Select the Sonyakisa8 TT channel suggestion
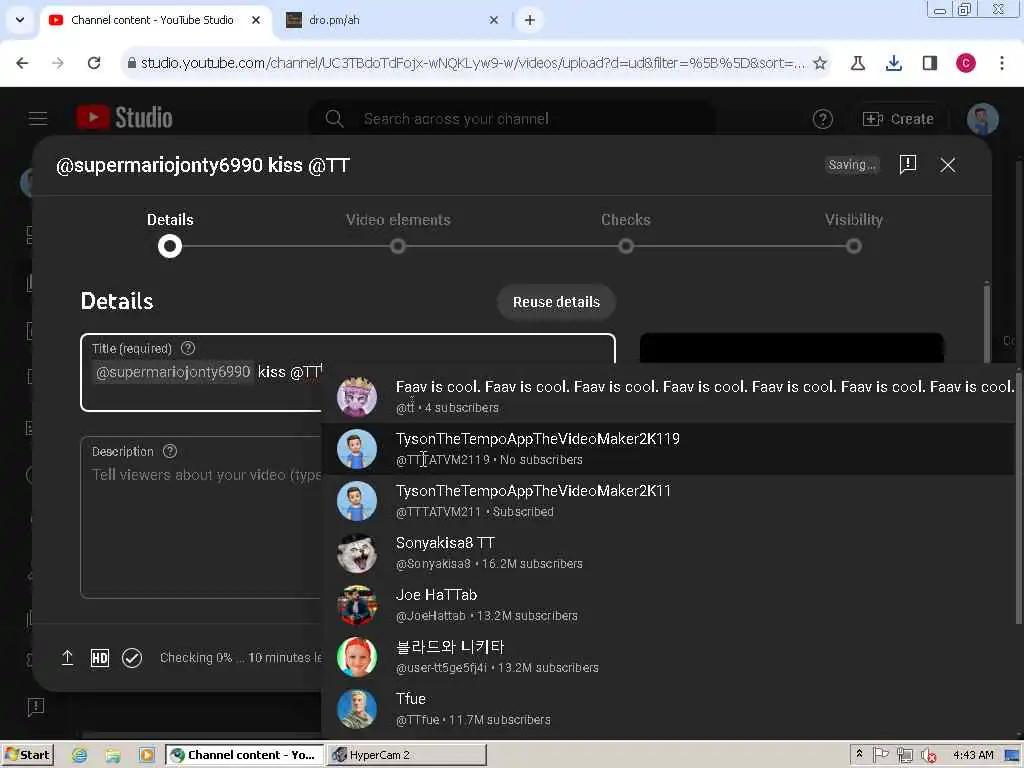The height and width of the screenshot is (768, 1024). pos(669,552)
